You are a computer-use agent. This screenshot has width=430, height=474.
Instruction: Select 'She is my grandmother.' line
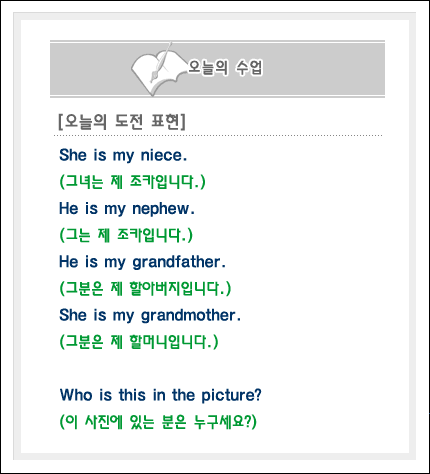pyautogui.click(x=150, y=315)
